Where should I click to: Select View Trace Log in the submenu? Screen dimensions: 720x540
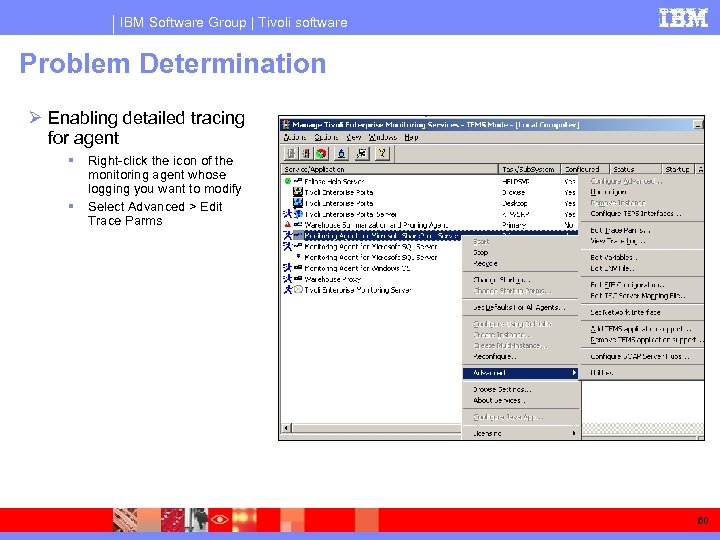[x=642, y=241]
